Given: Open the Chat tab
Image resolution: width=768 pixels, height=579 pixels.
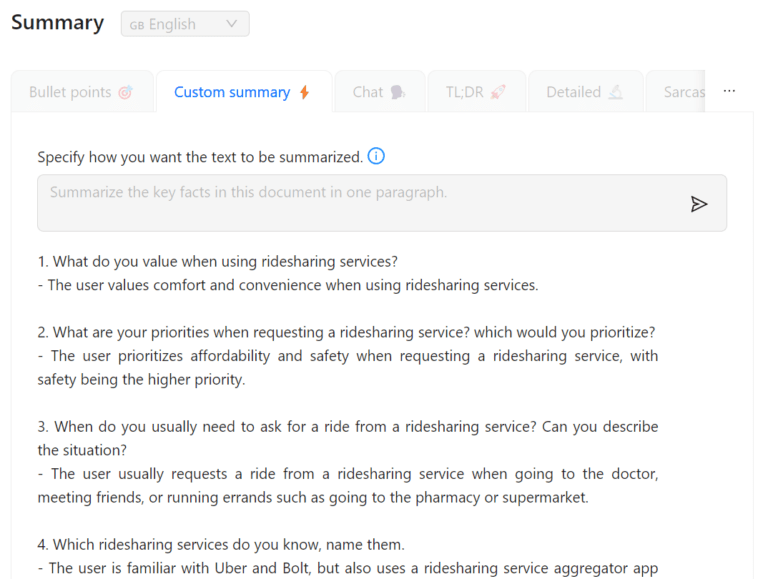Looking at the screenshot, I should tap(368, 92).
